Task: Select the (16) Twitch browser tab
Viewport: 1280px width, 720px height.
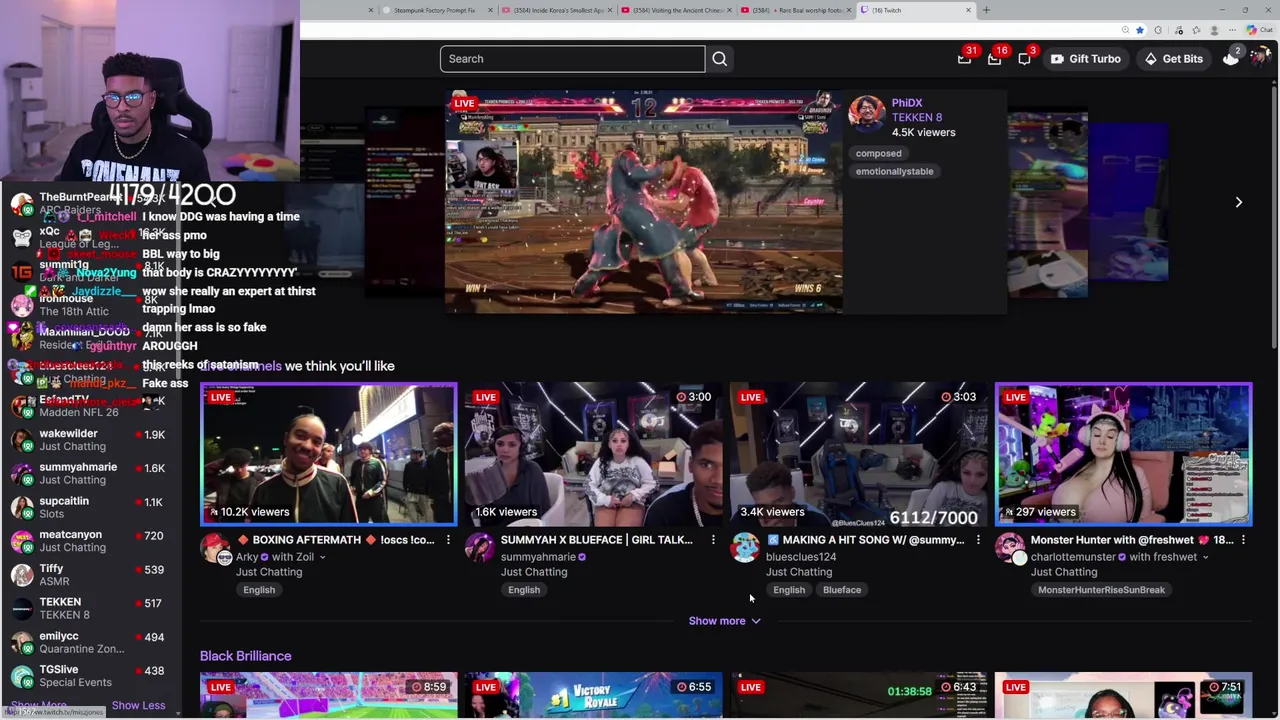Action: pos(918,10)
